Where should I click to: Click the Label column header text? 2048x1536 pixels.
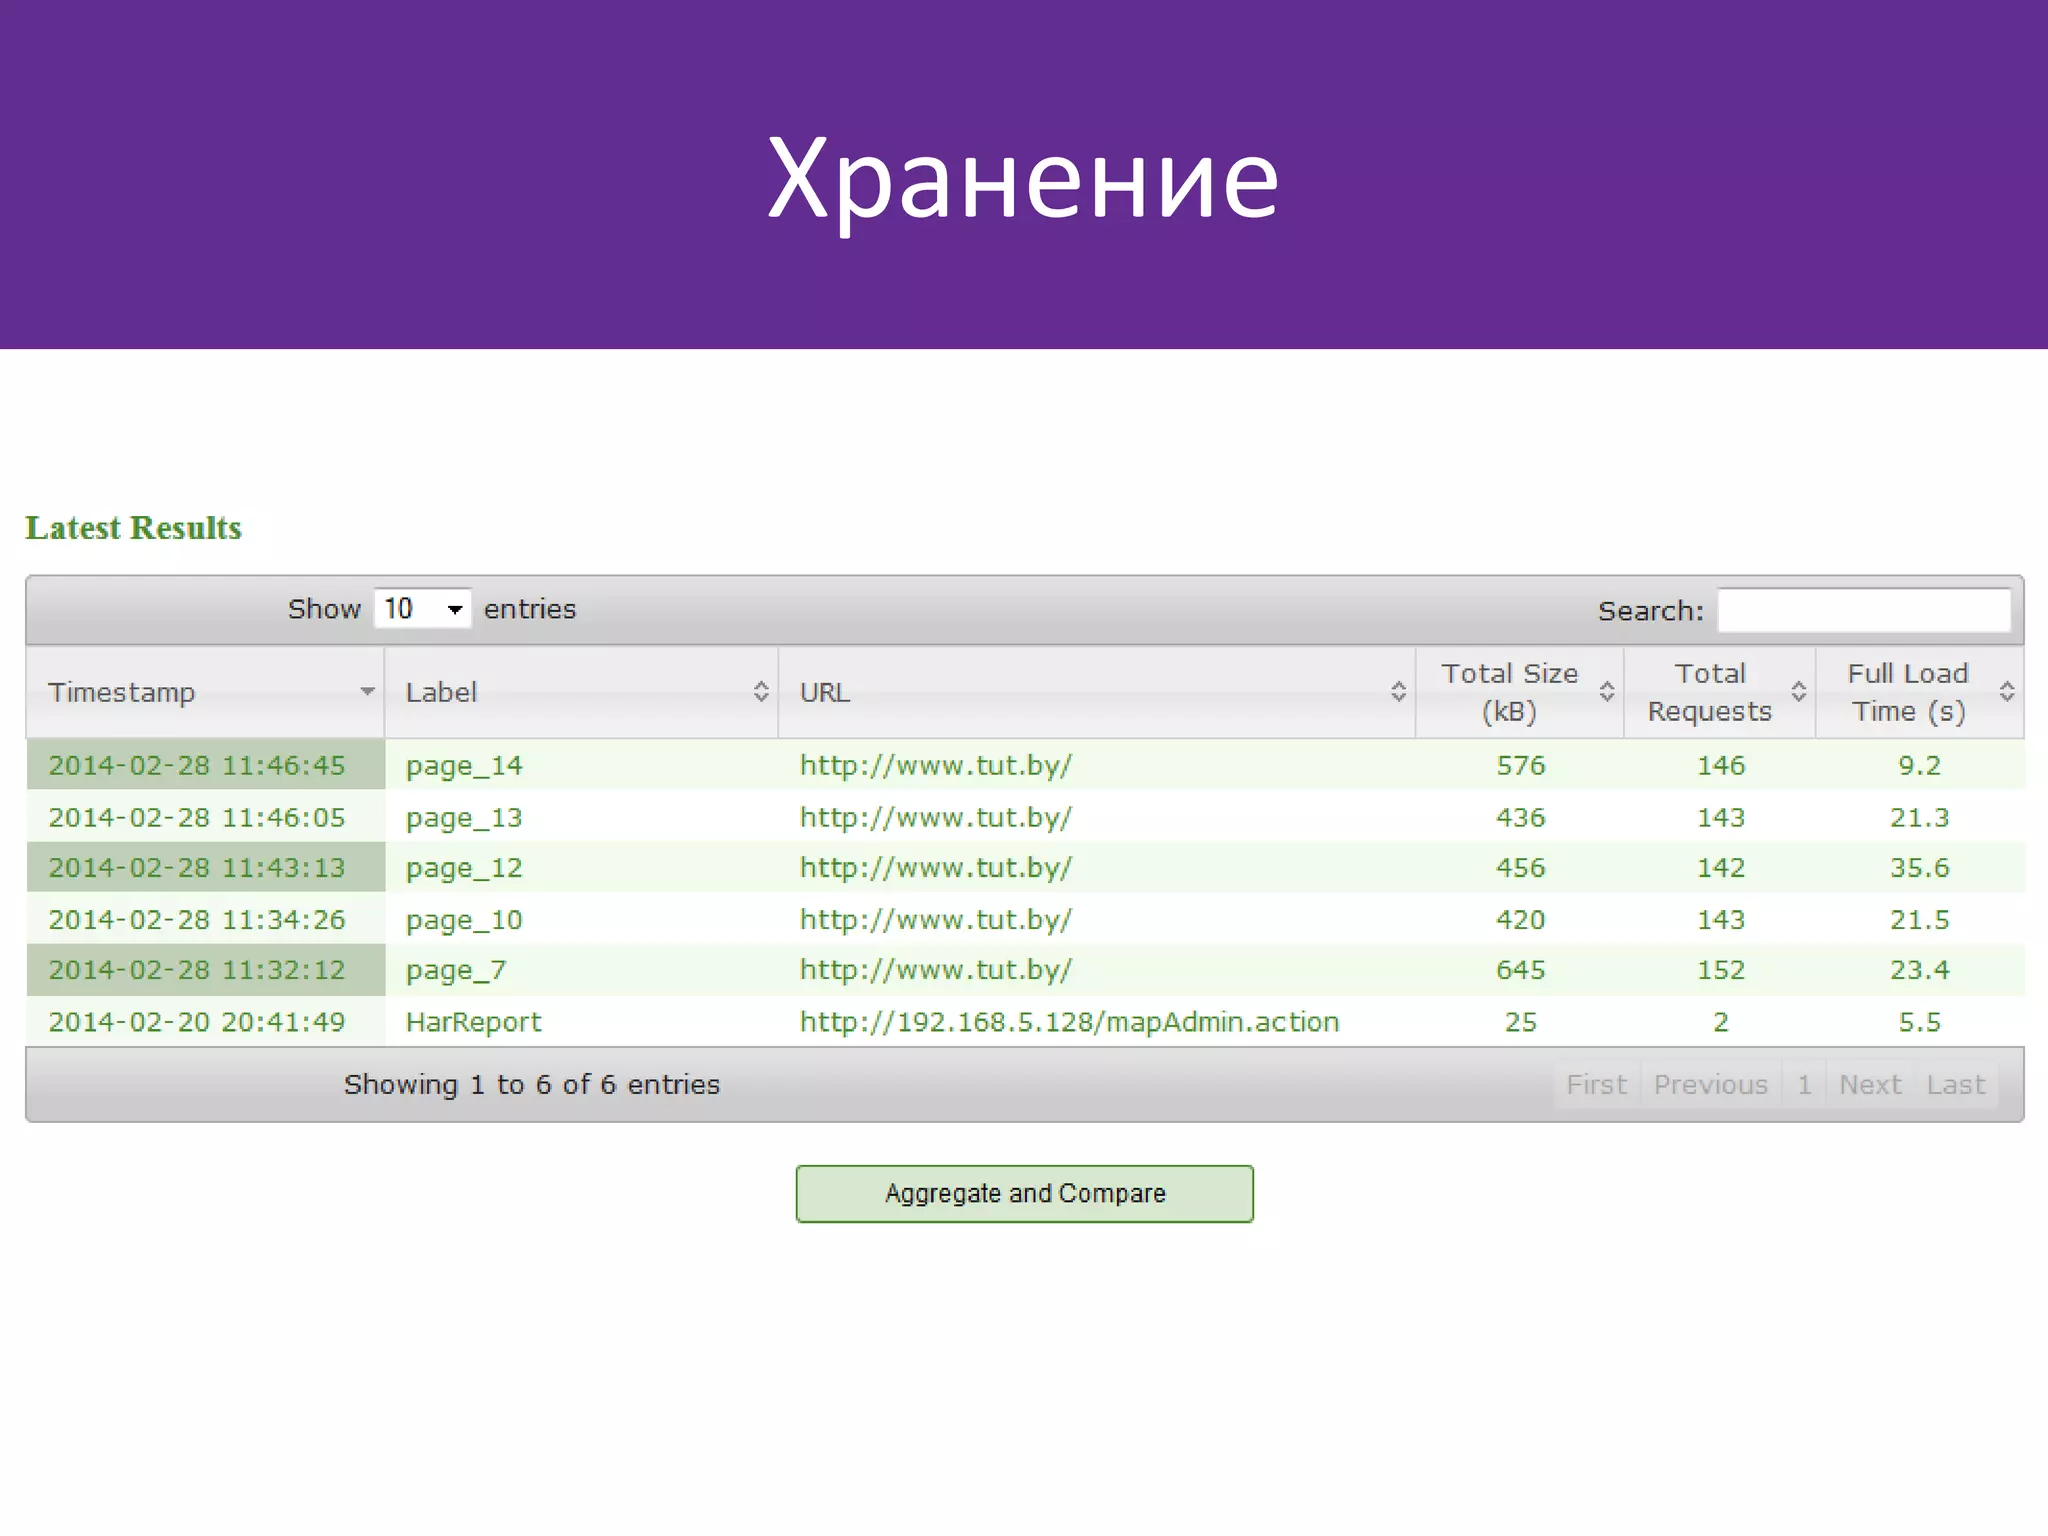(x=441, y=692)
